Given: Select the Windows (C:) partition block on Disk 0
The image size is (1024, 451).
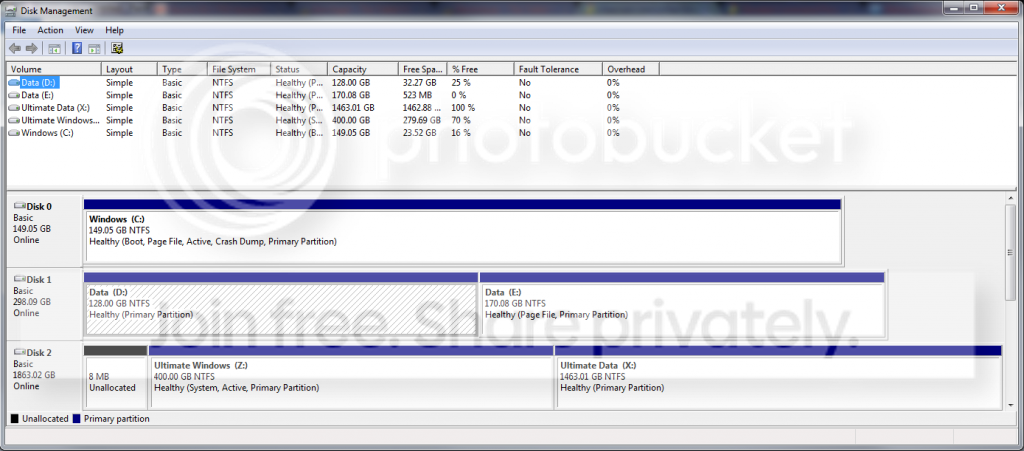Looking at the screenshot, I should (x=462, y=232).
